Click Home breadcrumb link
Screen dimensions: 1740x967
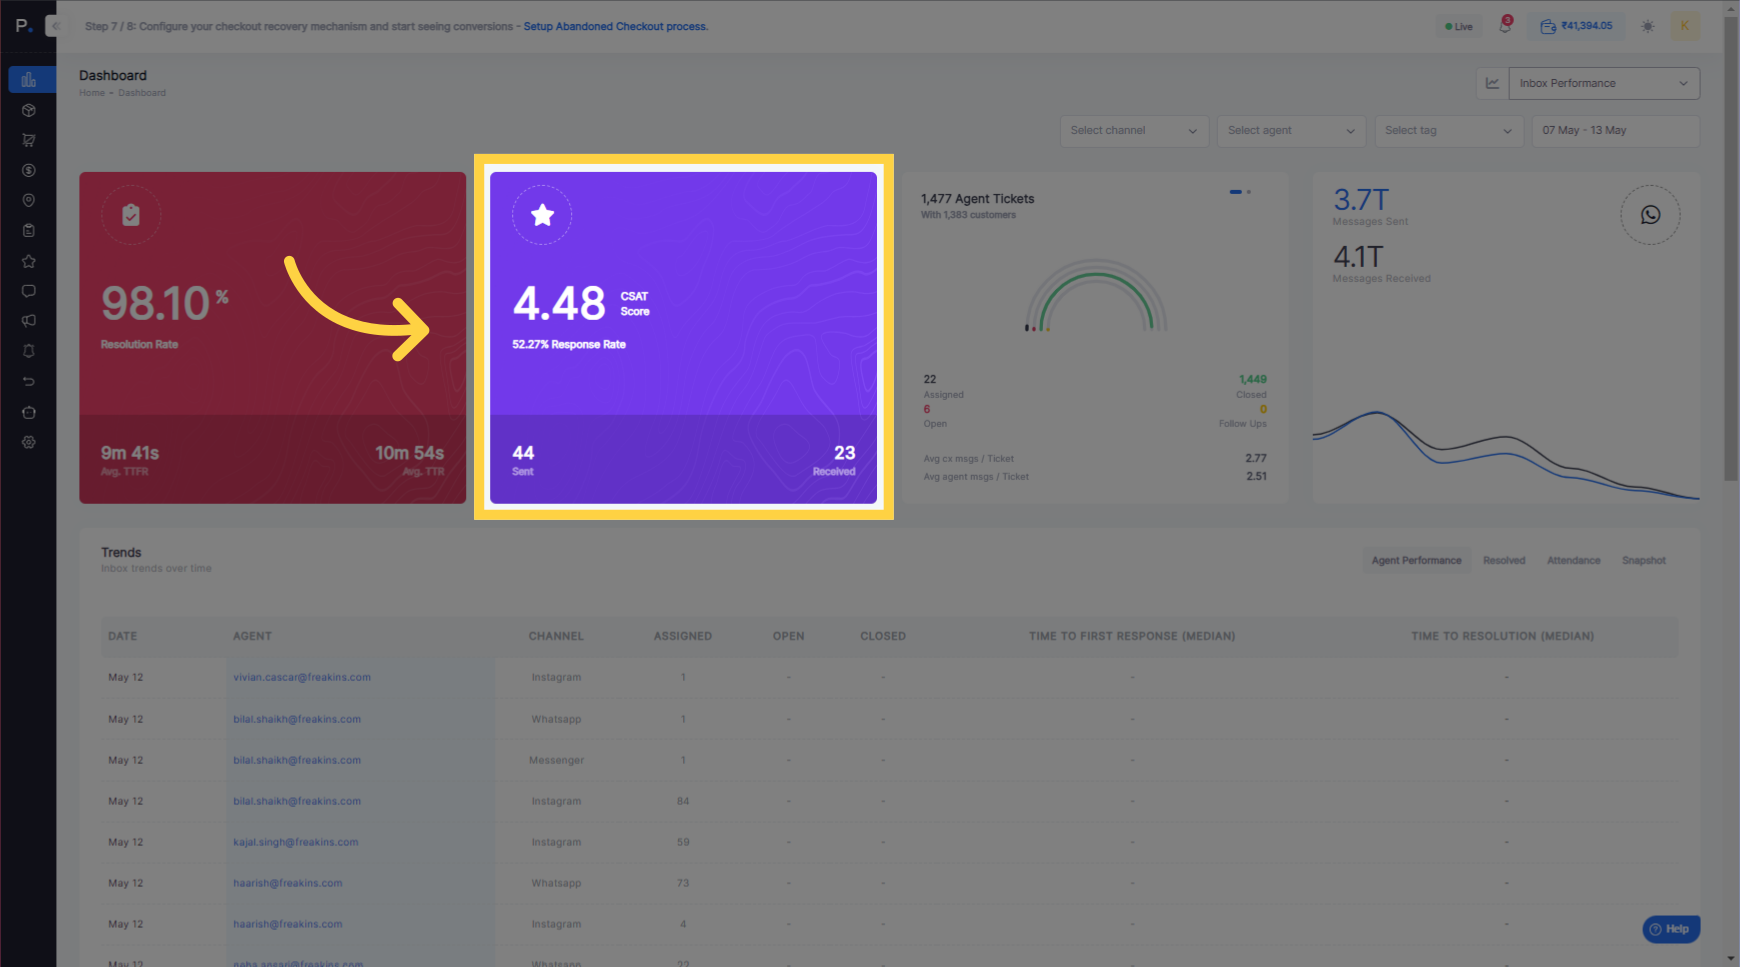92,93
